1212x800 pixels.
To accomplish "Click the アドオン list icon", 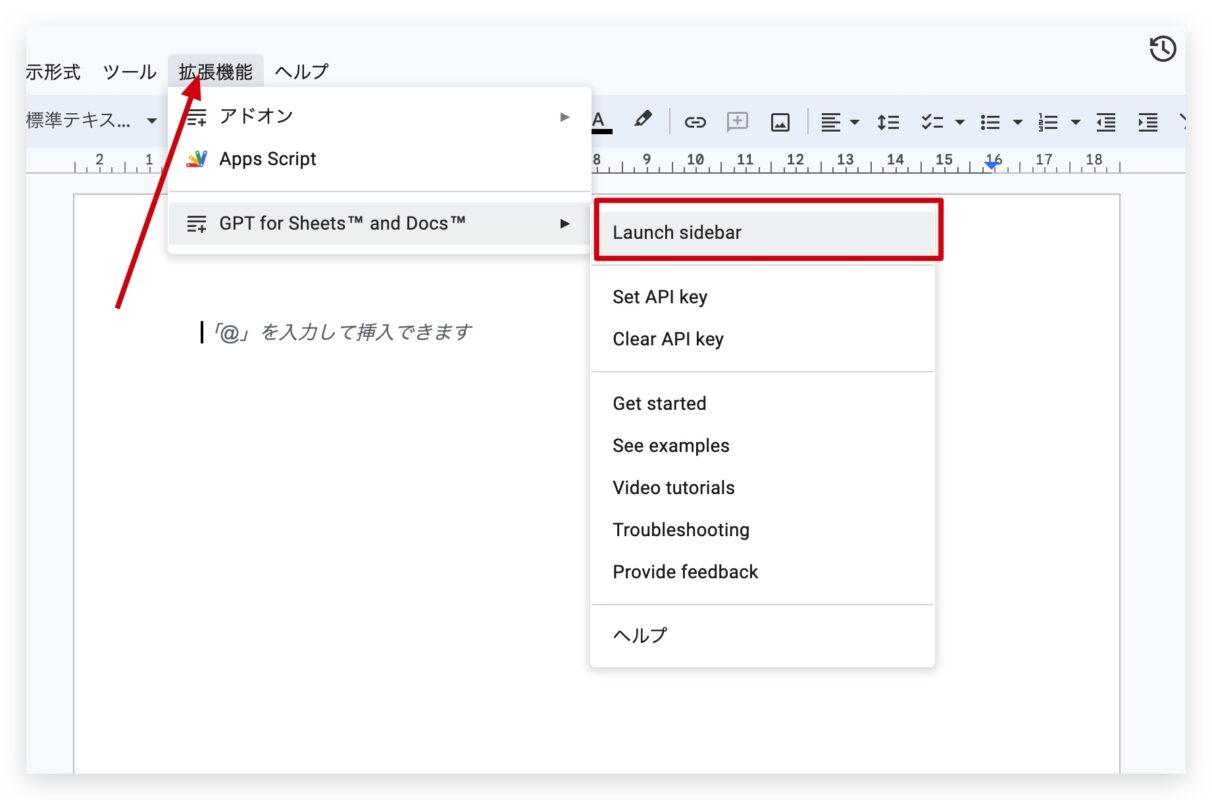I will [x=197, y=116].
